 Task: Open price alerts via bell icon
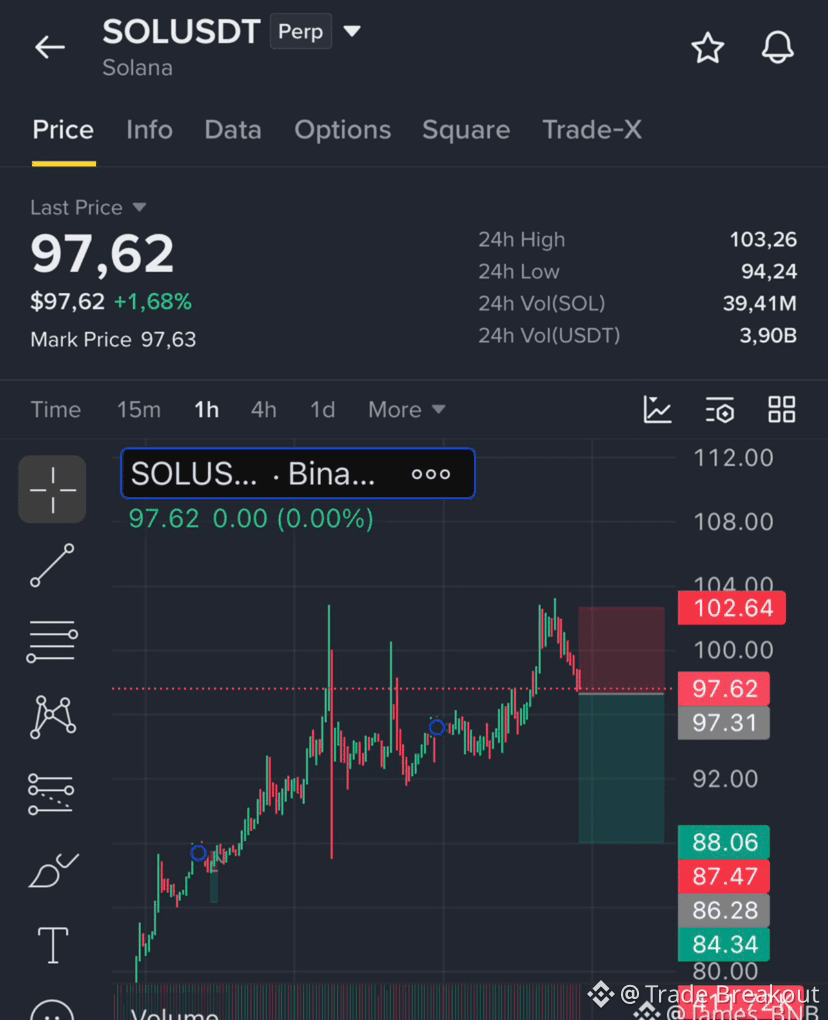(x=777, y=47)
